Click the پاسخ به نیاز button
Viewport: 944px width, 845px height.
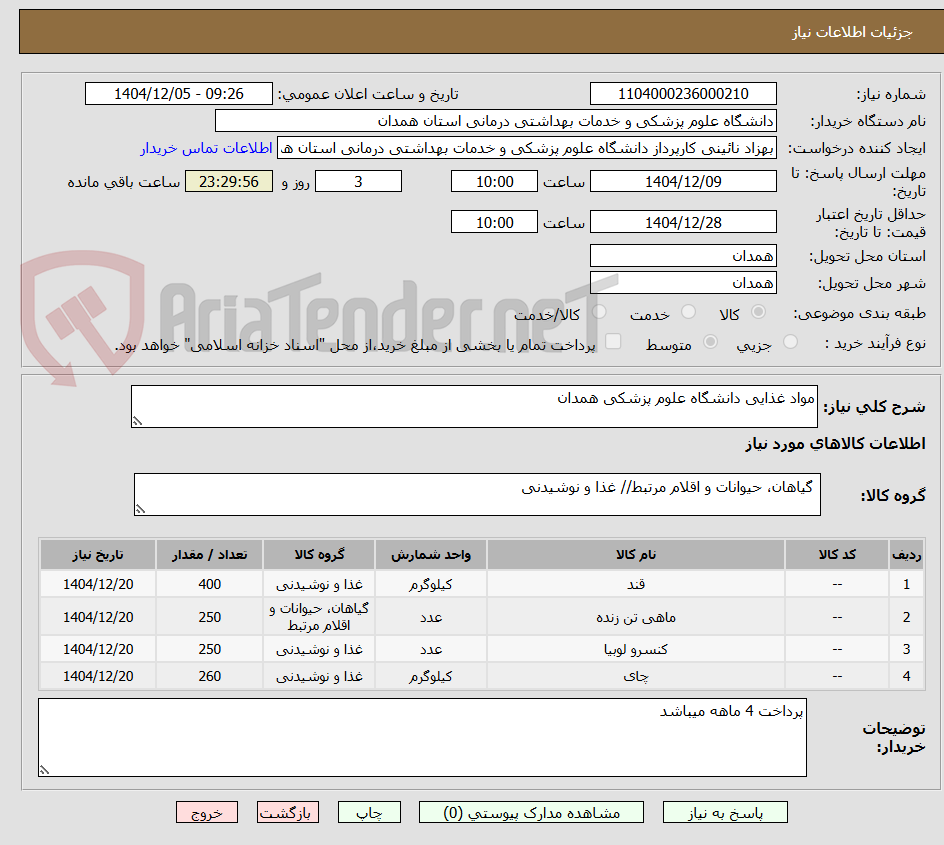tap(725, 812)
